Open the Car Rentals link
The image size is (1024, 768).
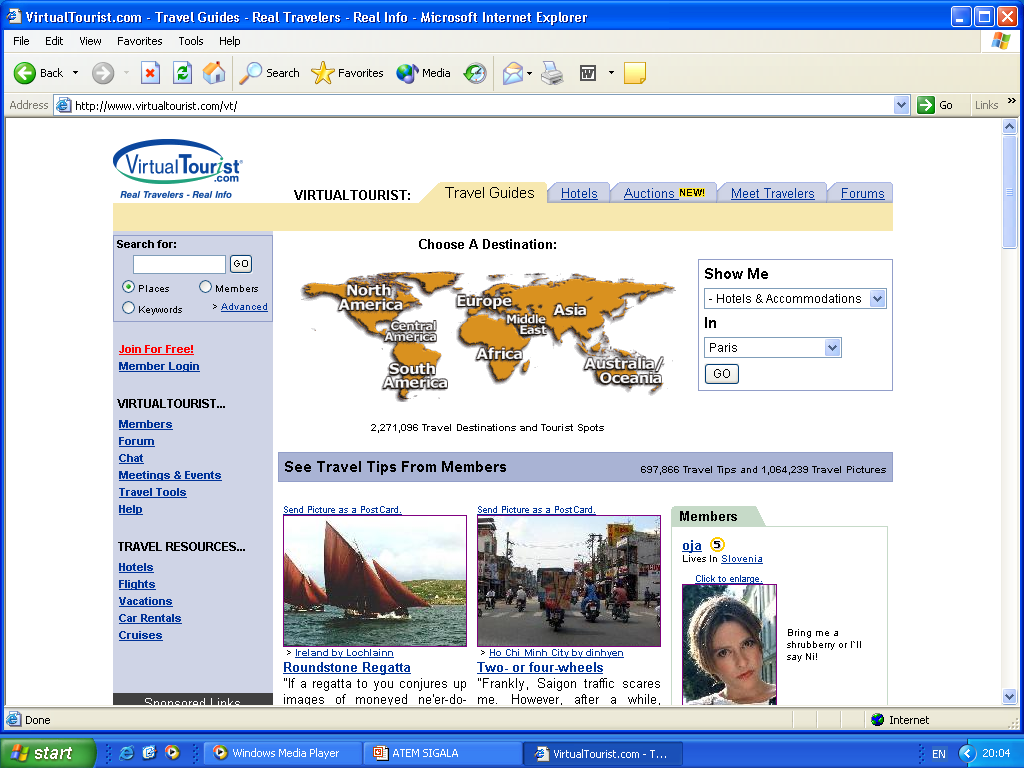(150, 618)
